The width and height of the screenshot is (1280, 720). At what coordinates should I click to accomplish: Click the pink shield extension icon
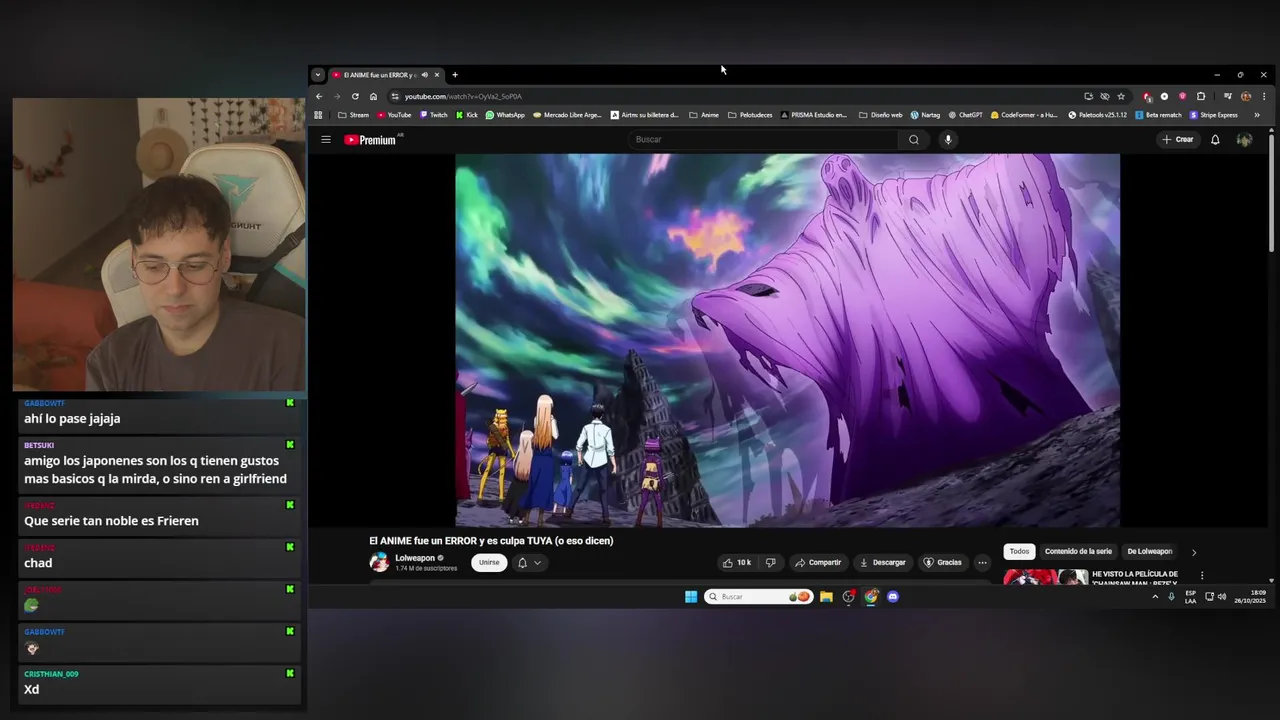coord(1182,96)
